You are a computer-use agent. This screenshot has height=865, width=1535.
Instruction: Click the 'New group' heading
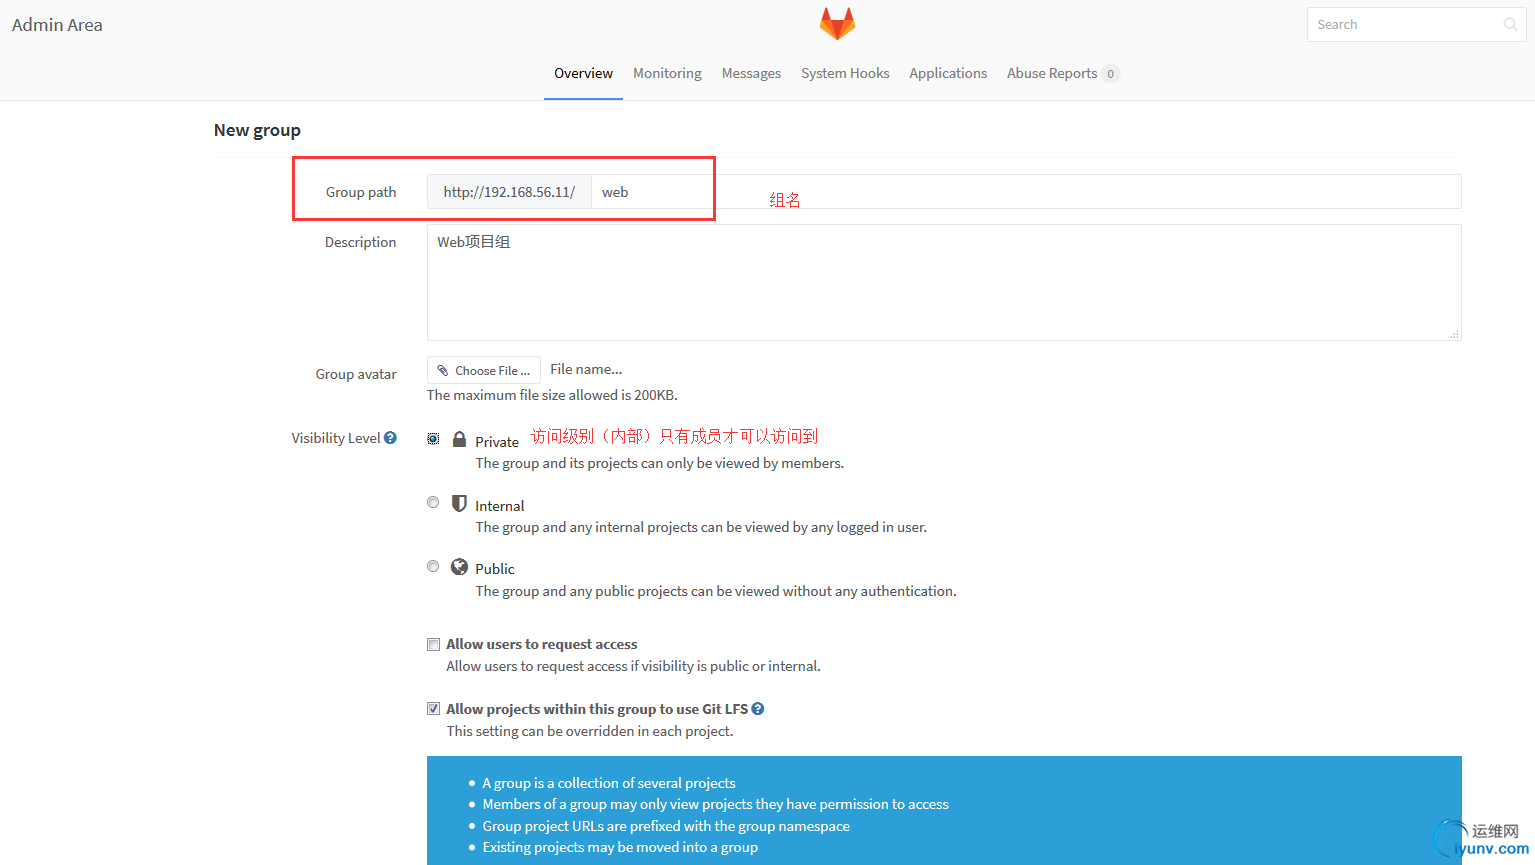[257, 130]
